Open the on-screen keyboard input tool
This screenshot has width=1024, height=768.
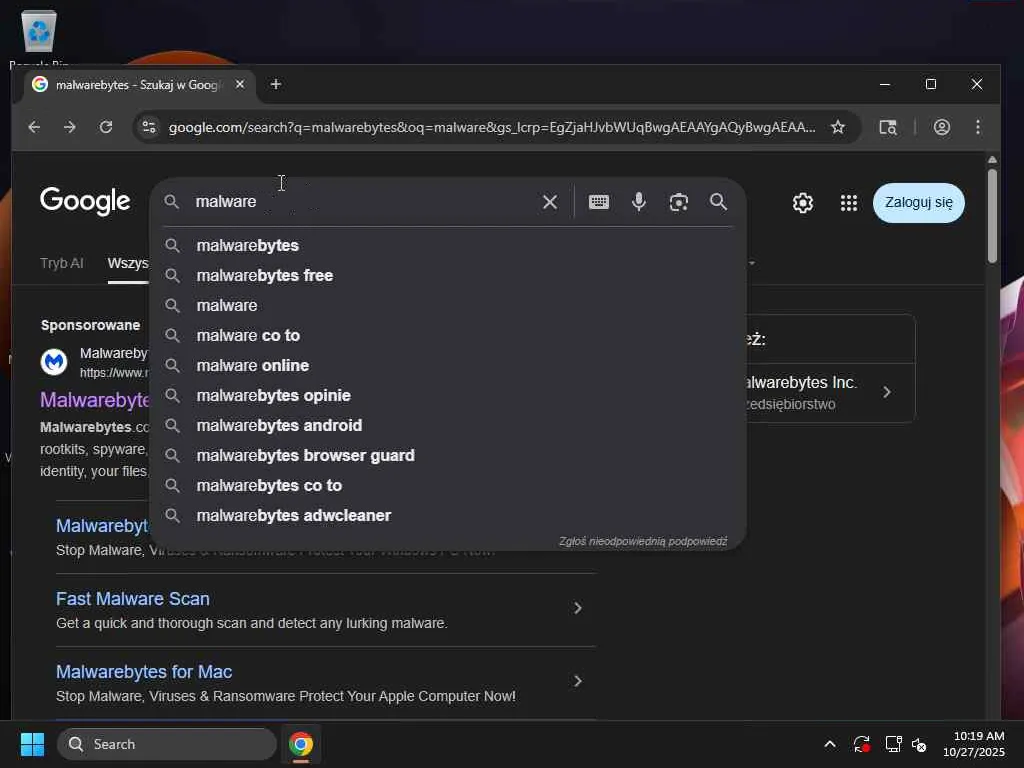pyautogui.click(x=599, y=202)
